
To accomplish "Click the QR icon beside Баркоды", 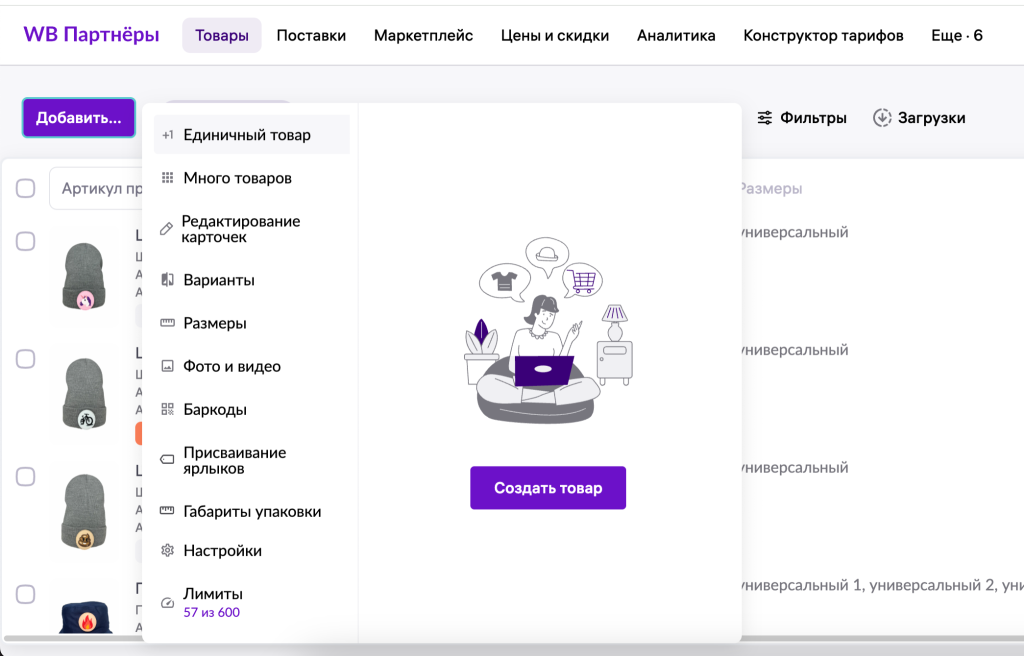I will [x=168, y=409].
